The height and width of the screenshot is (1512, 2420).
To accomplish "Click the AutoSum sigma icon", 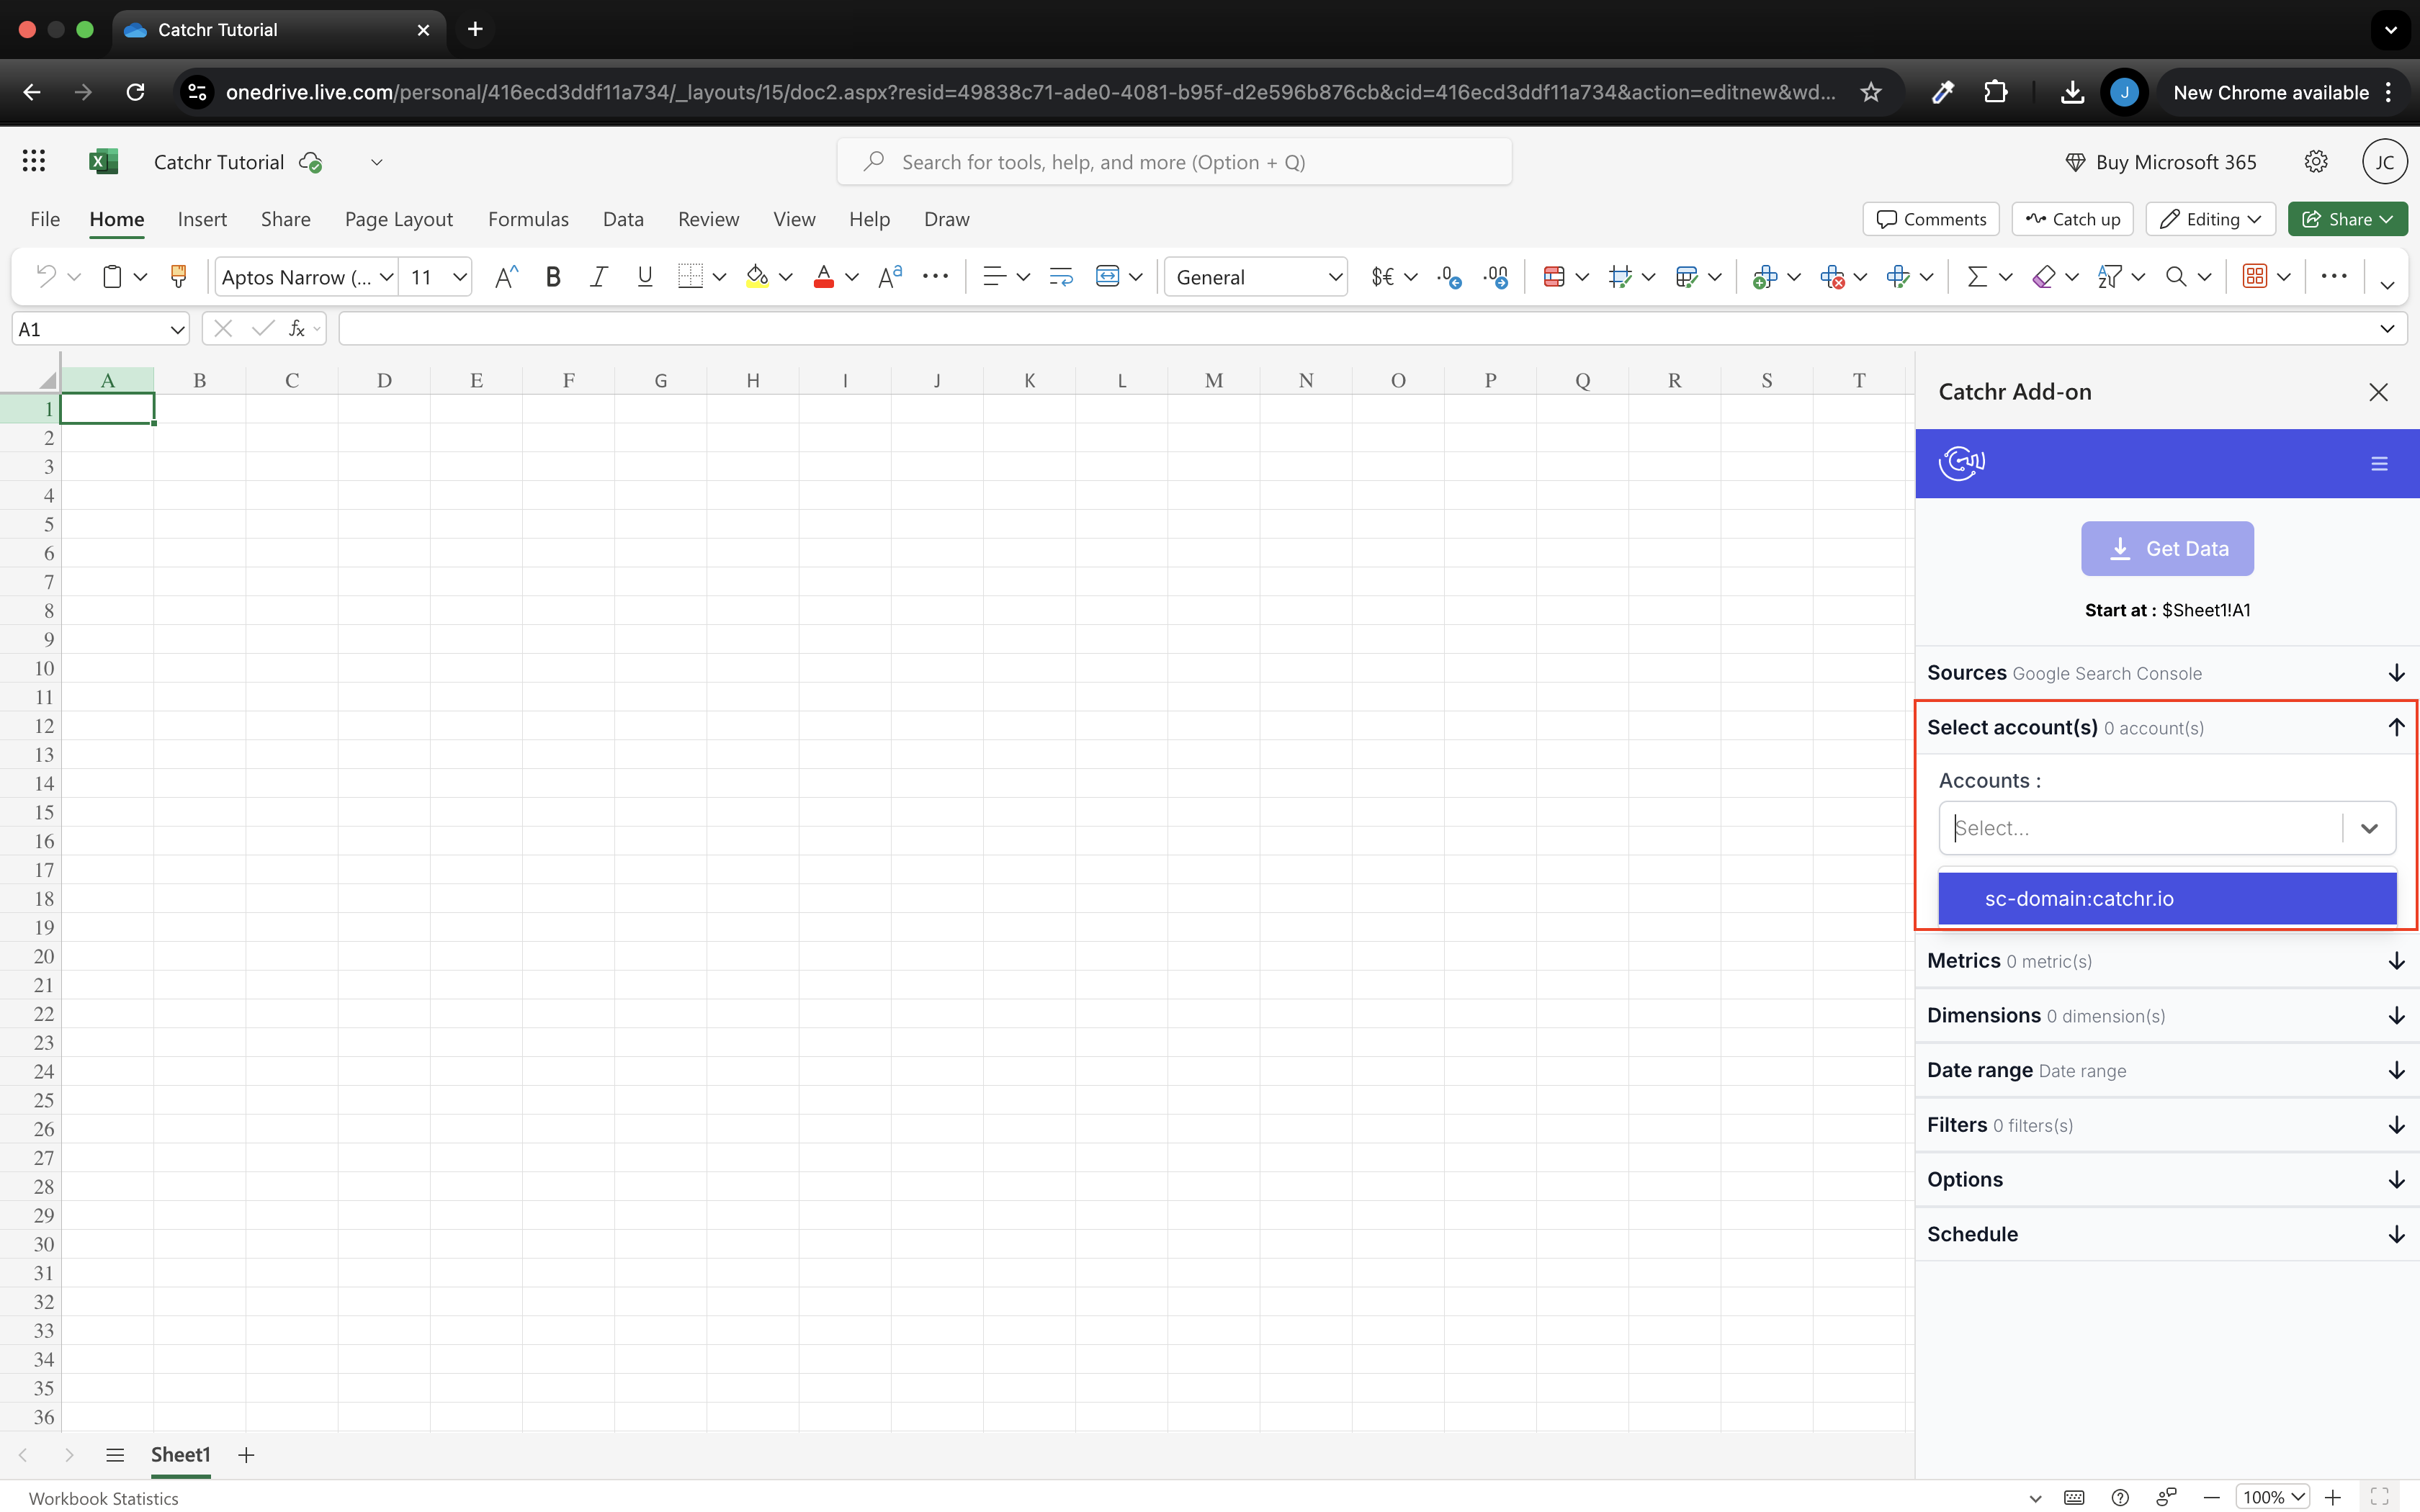I will pyautogui.click(x=1977, y=277).
